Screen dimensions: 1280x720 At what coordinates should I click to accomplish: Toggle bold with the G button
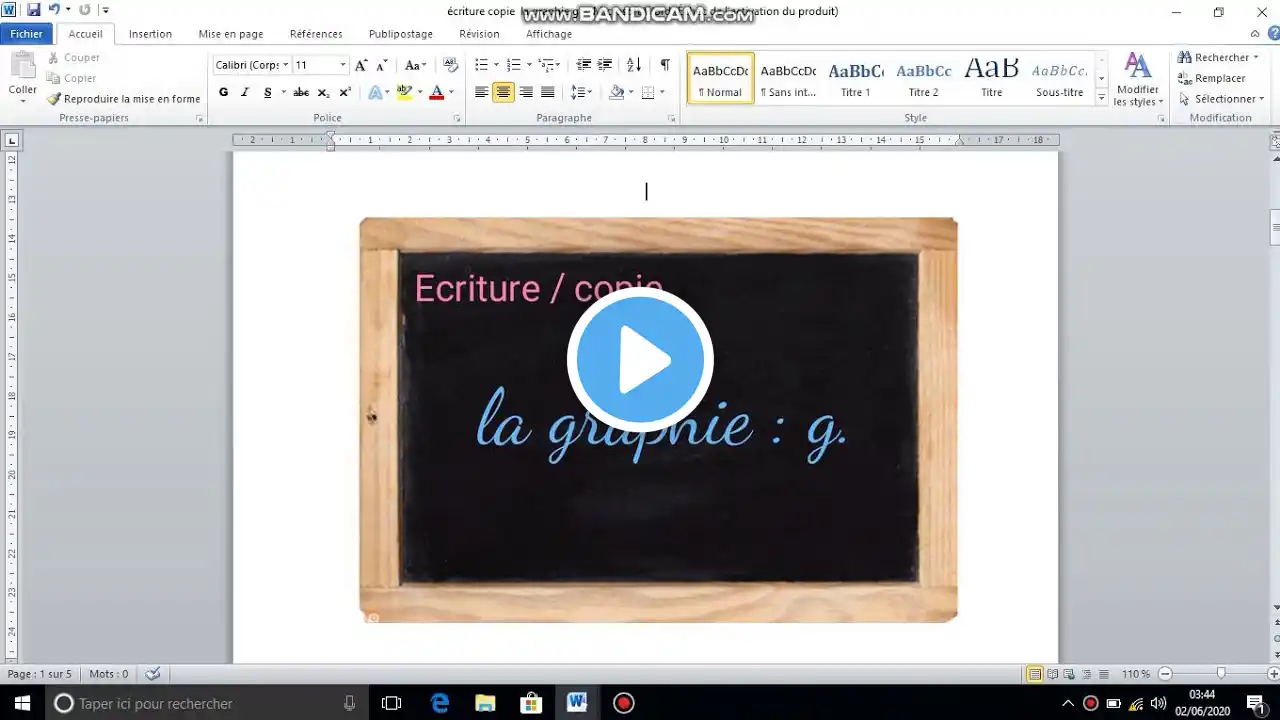point(223,92)
